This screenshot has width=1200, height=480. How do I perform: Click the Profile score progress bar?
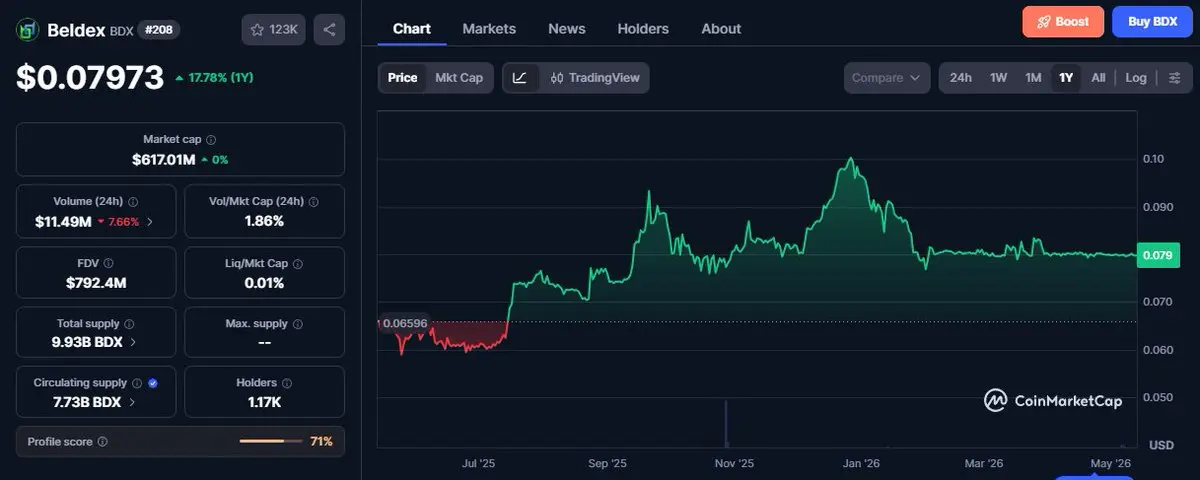click(x=270, y=441)
